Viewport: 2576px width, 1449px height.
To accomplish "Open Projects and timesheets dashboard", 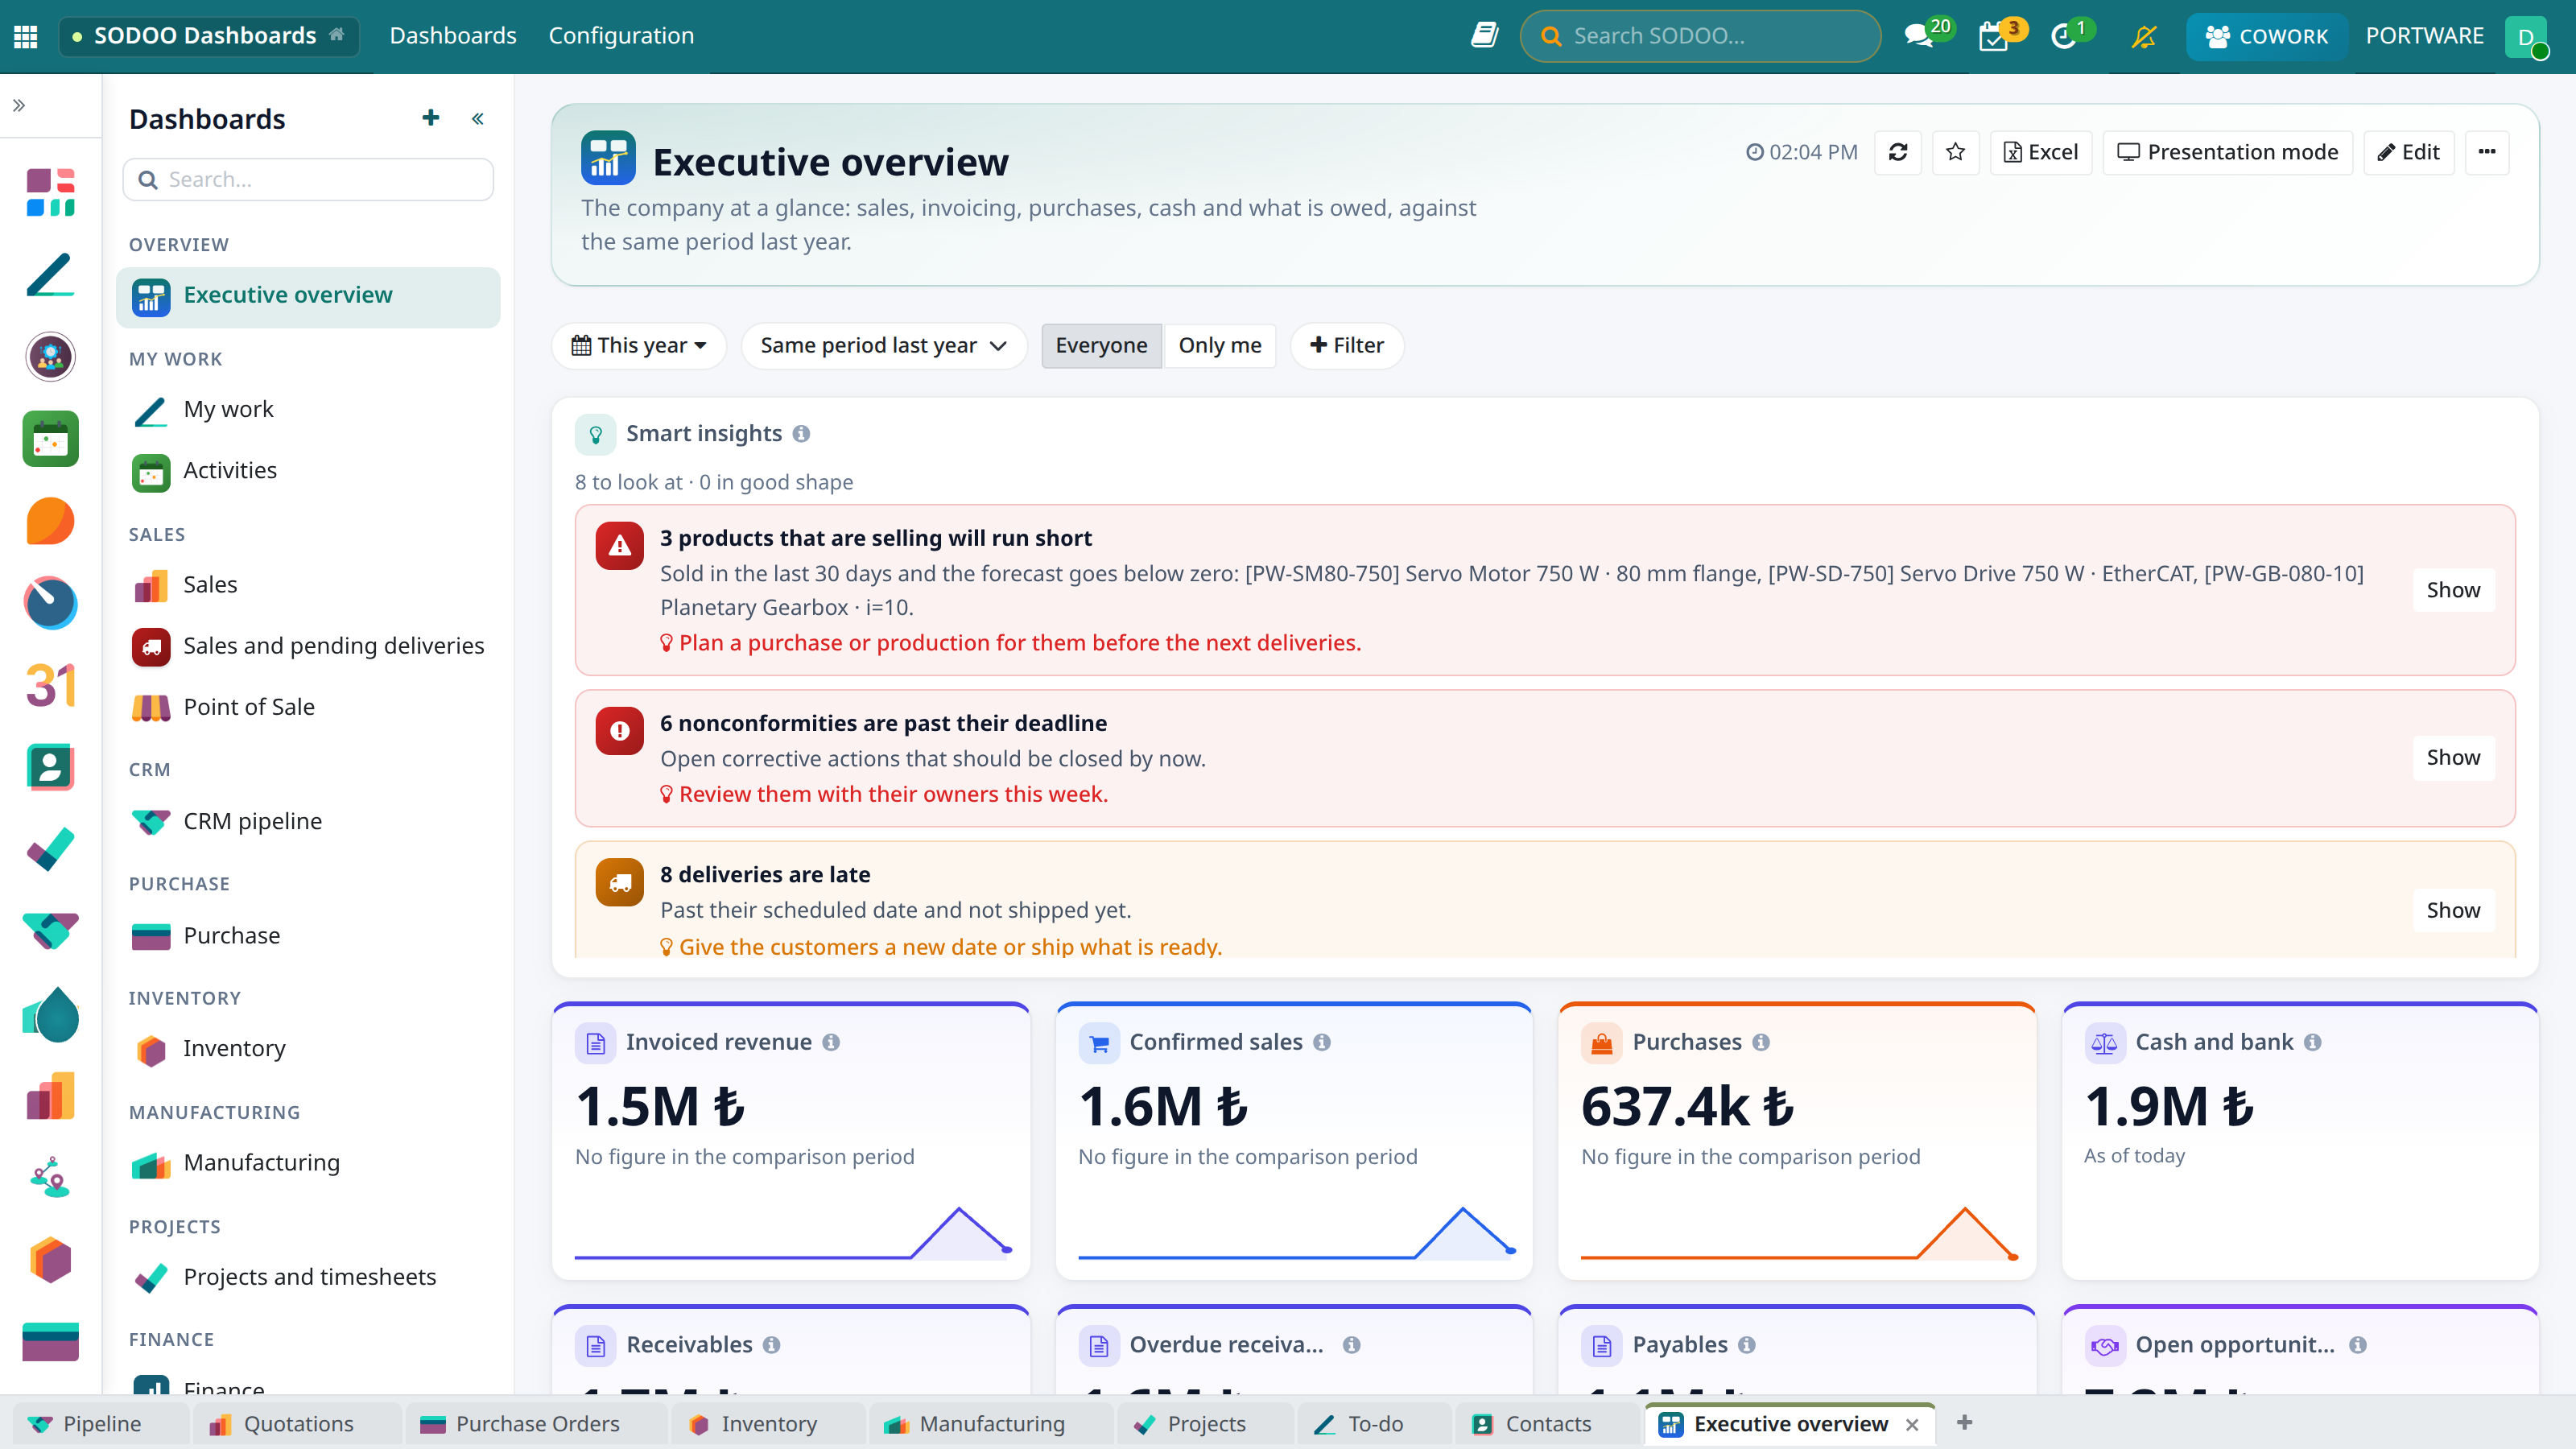I will 308,1277.
